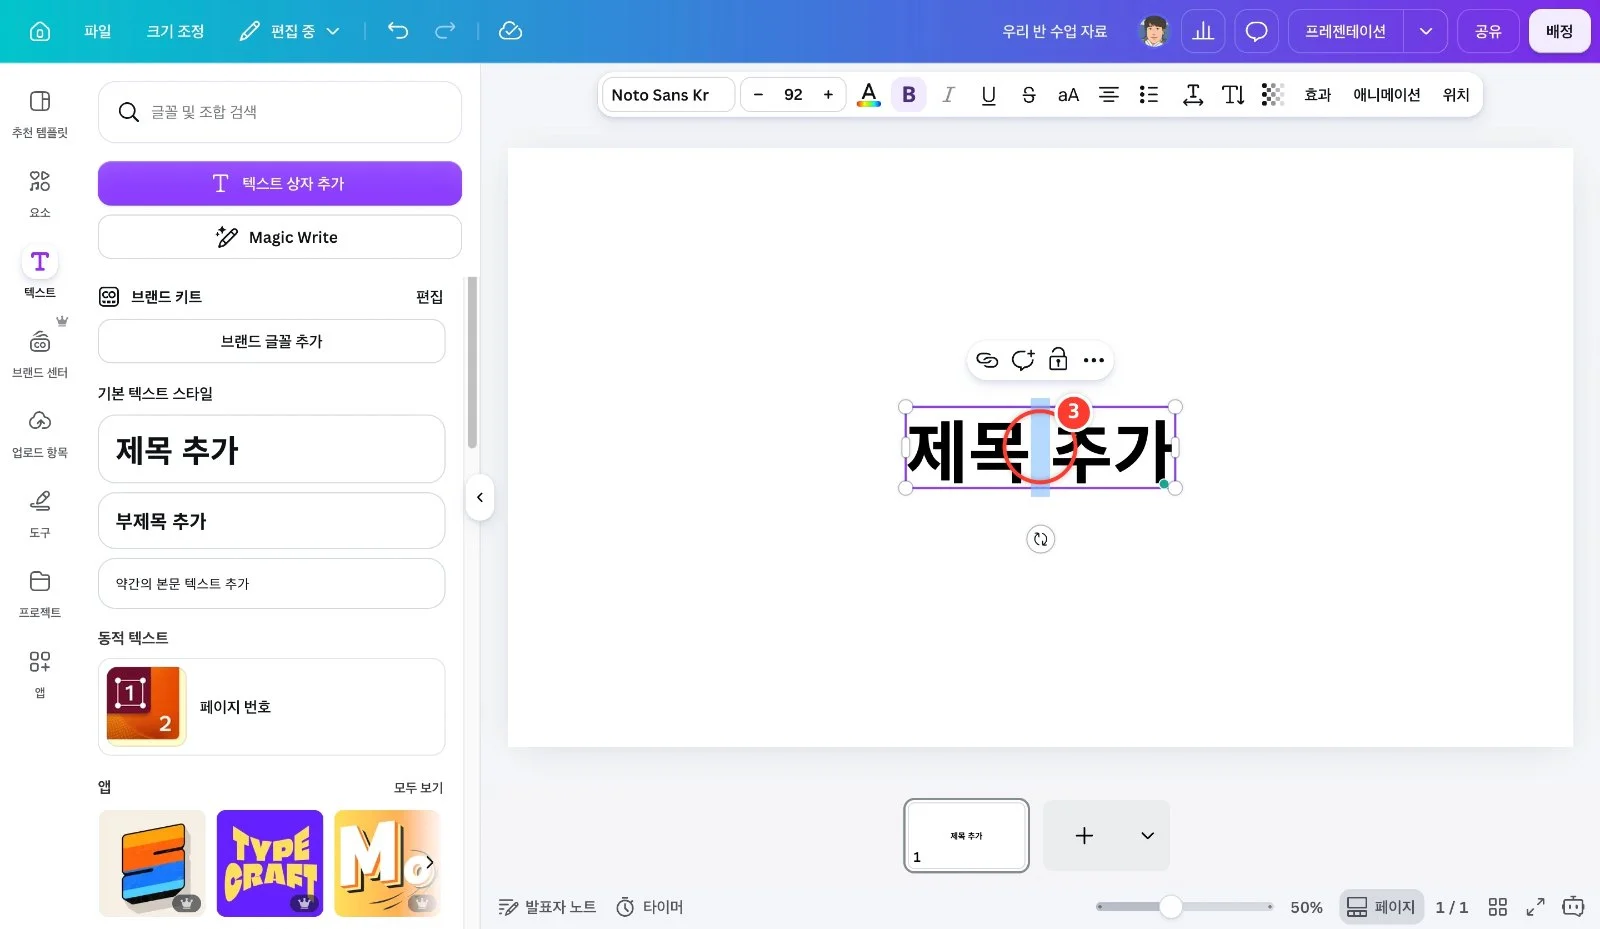This screenshot has width=1600, height=929.
Task: Open 업로드 항목 sidebar tab
Action: pyautogui.click(x=40, y=433)
